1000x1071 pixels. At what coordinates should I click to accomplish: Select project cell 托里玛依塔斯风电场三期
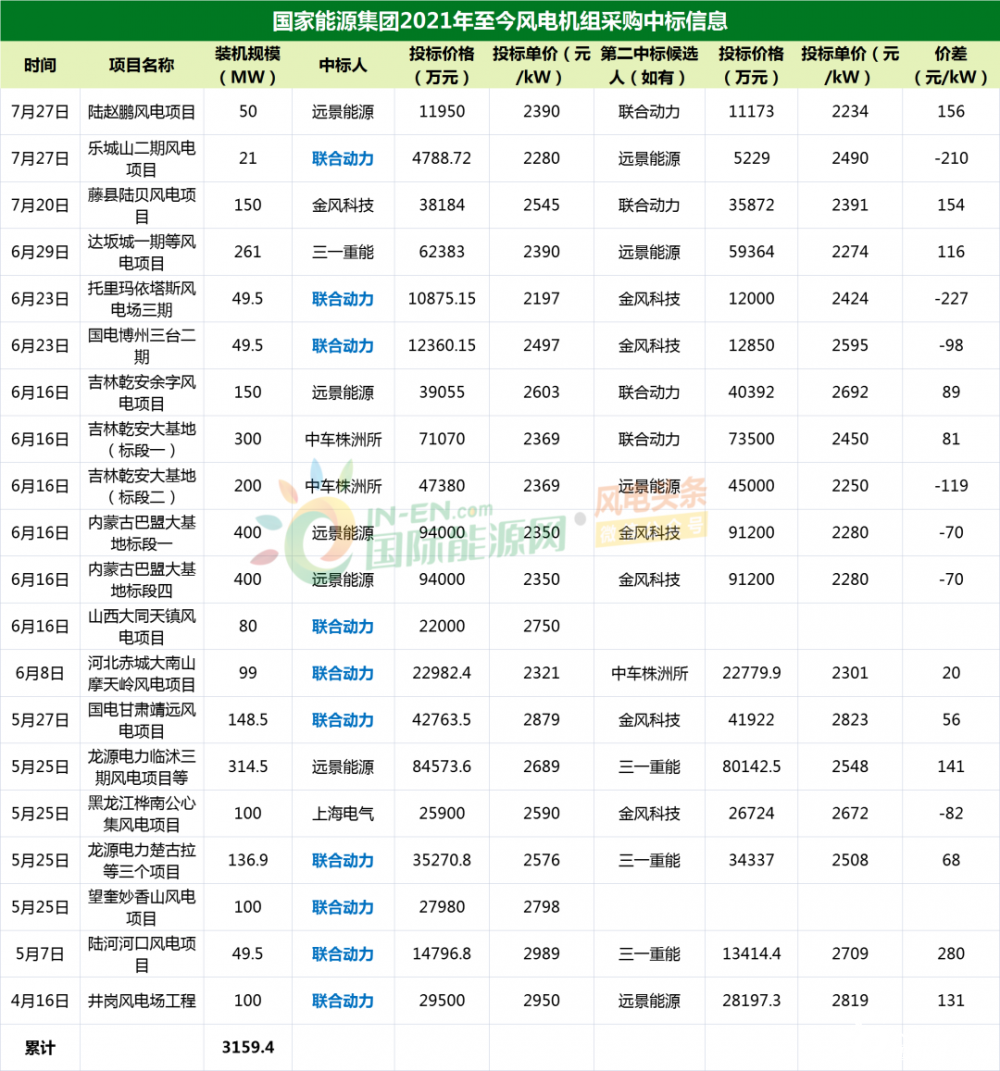click(x=141, y=299)
